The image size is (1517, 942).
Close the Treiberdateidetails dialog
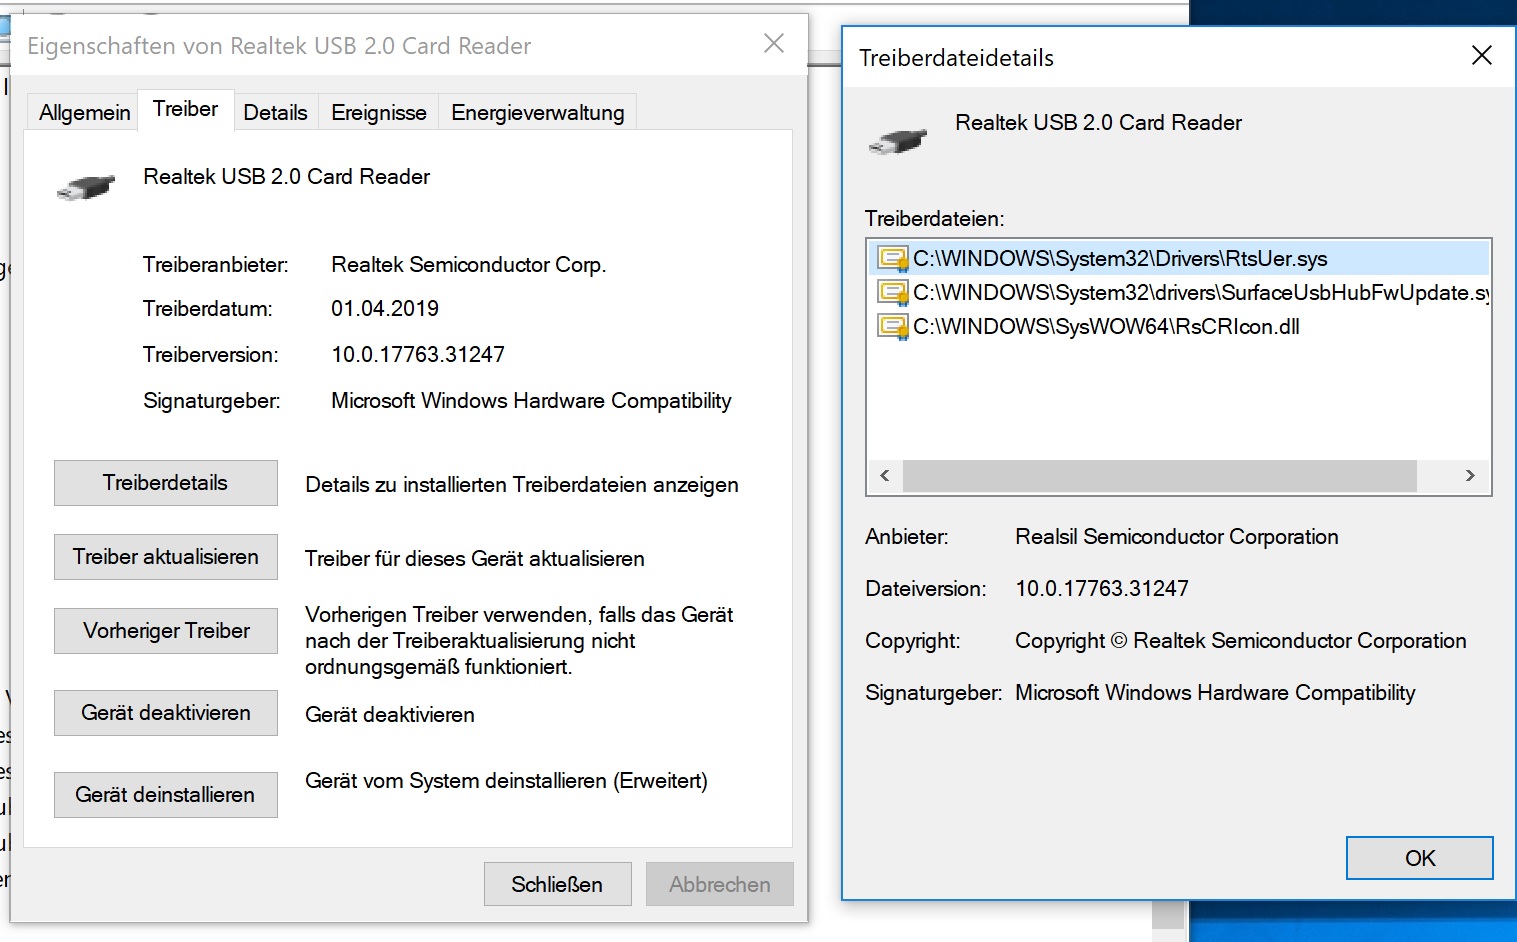(x=1482, y=56)
